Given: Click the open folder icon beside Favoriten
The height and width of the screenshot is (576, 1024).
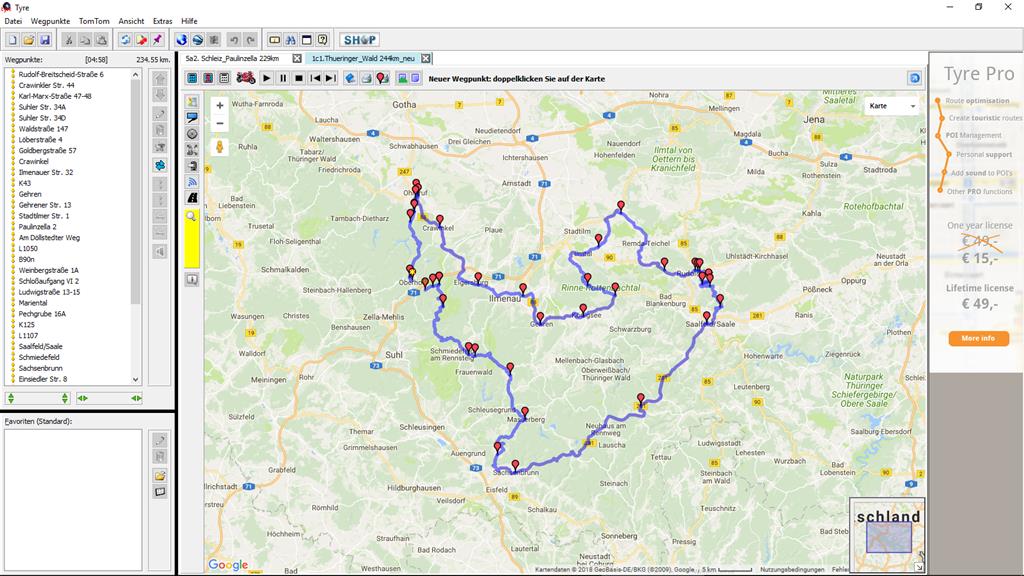Looking at the screenshot, I should coord(160,475).
